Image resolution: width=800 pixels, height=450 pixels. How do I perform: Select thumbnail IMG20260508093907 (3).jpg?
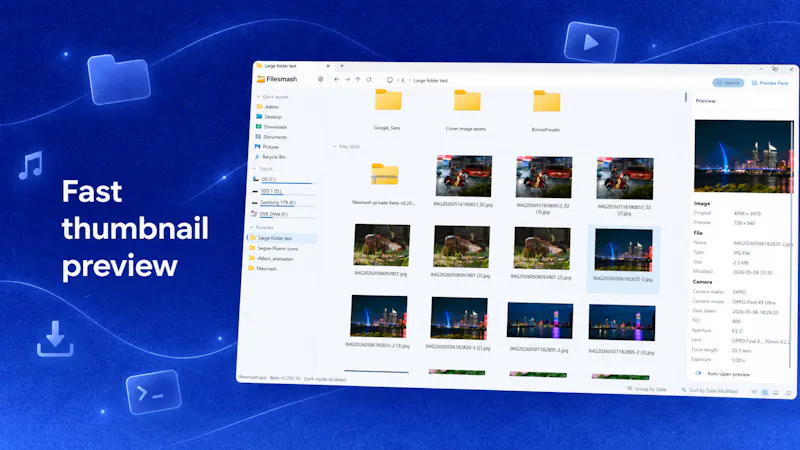462,247
